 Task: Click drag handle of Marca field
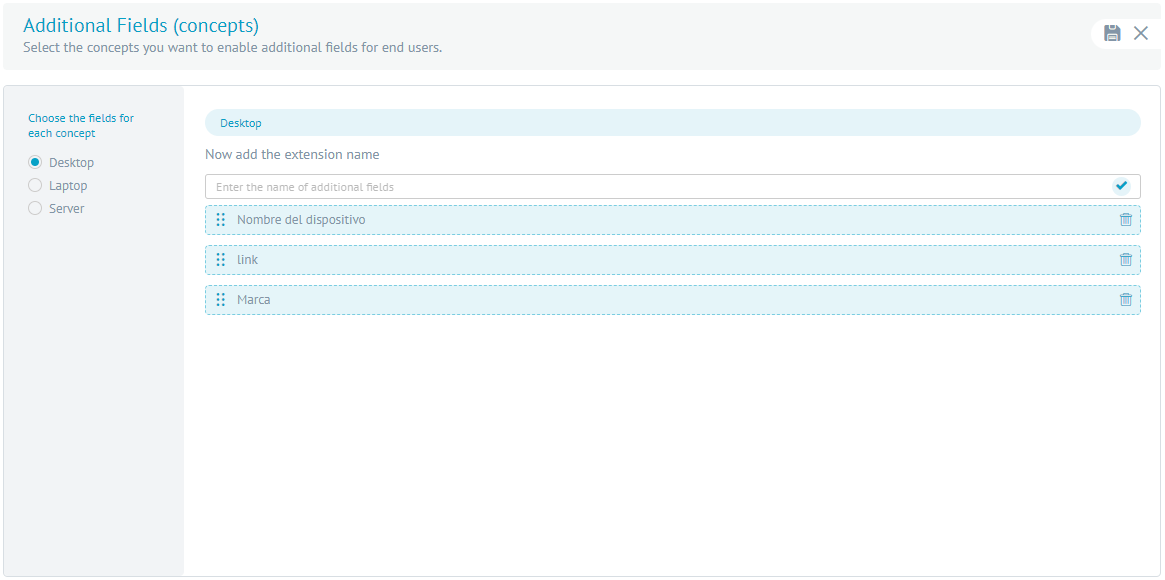(x=221, y=299)
